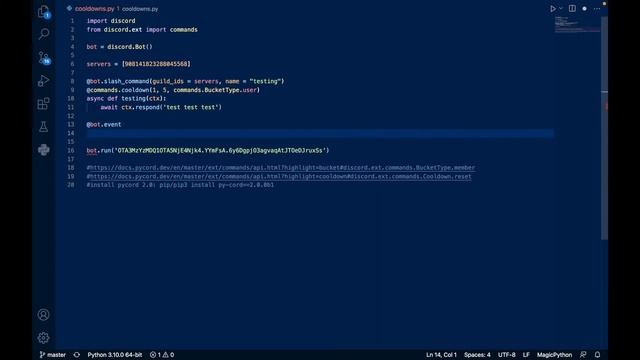Open the Source Control view

pos(44,58)
